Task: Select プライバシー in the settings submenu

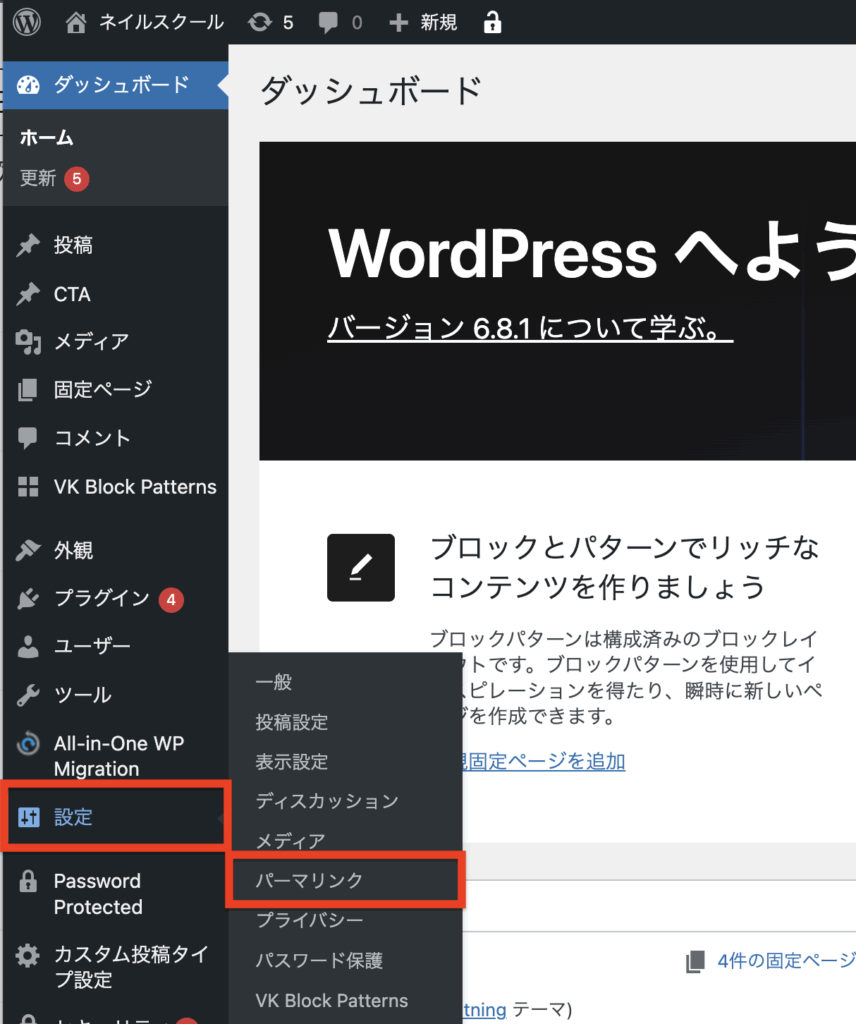Action: coord(309,920)
